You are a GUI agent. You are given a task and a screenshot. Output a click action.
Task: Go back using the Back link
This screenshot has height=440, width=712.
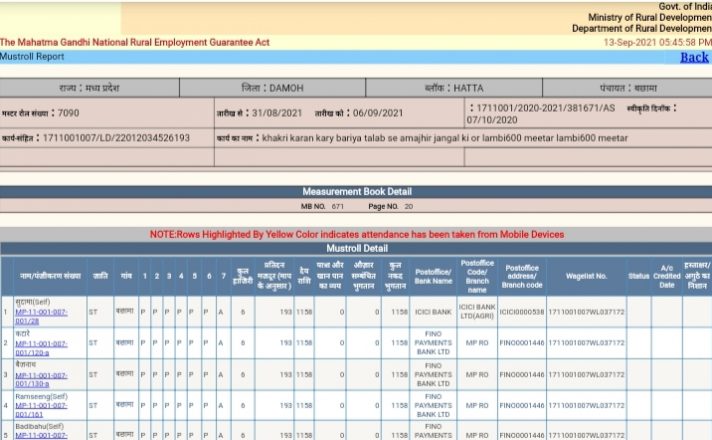[694, 57]
